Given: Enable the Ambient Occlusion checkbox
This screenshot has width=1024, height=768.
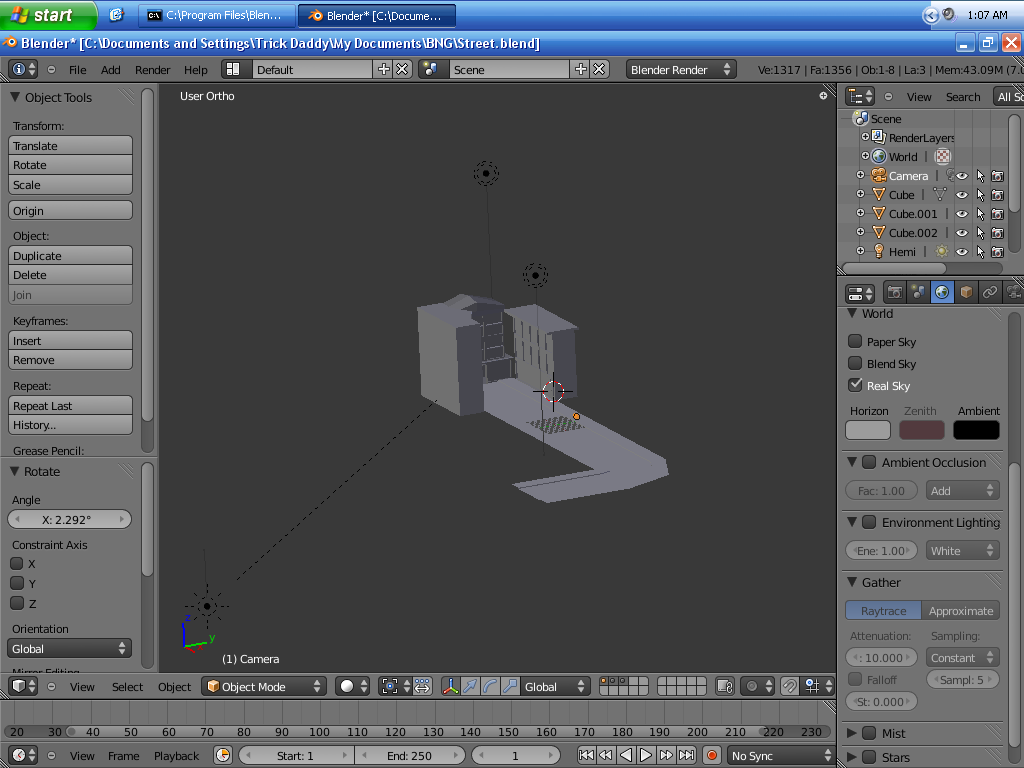Looking at the screenshot, I should pos(869,463).
